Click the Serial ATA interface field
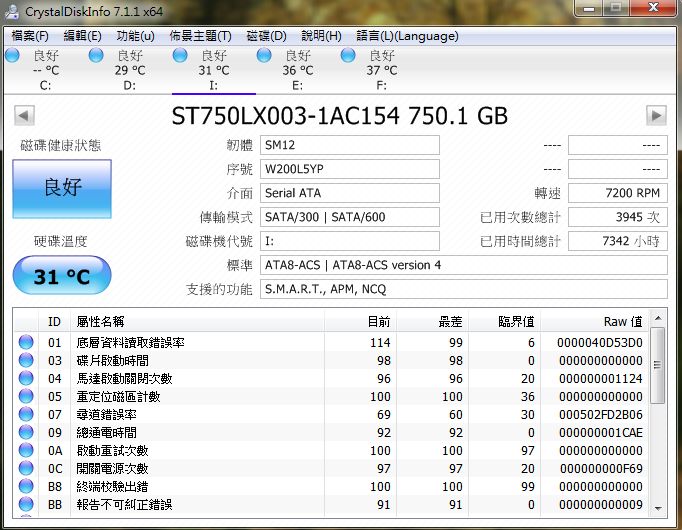Viewport: 682px width, 530px height. click(x=350, y=193)
